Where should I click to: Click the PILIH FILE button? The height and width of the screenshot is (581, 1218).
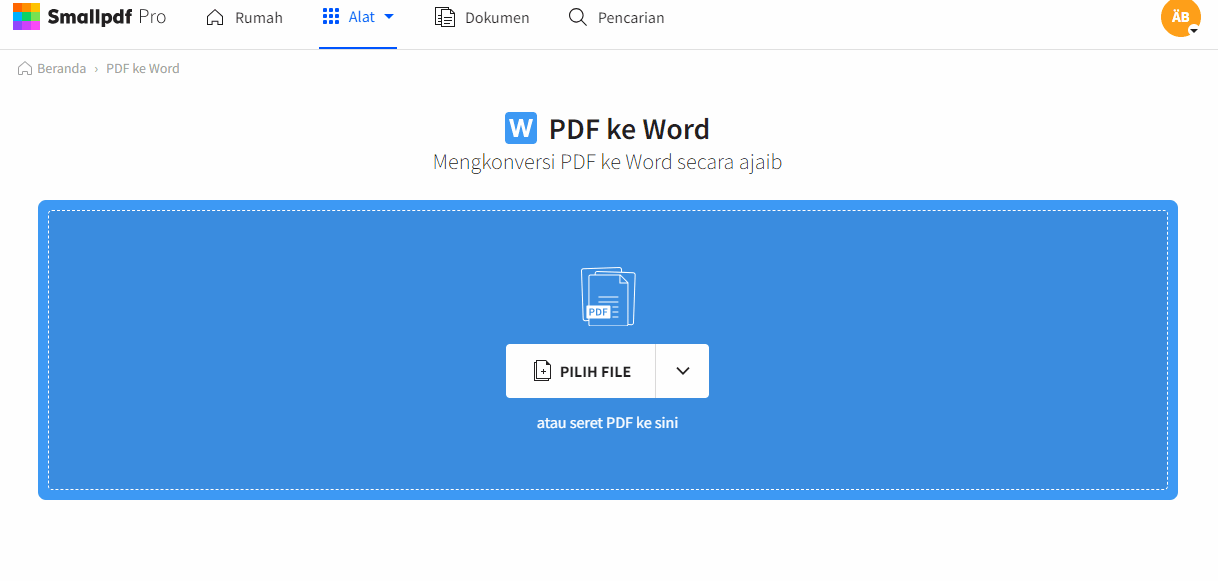(581, 371)
